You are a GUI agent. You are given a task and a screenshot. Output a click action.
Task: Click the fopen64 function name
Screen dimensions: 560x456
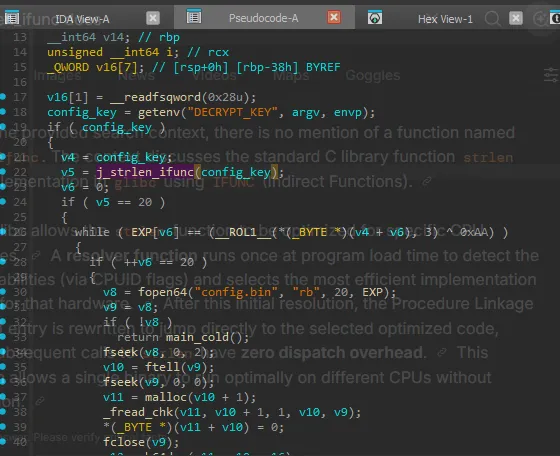(163, 292)
